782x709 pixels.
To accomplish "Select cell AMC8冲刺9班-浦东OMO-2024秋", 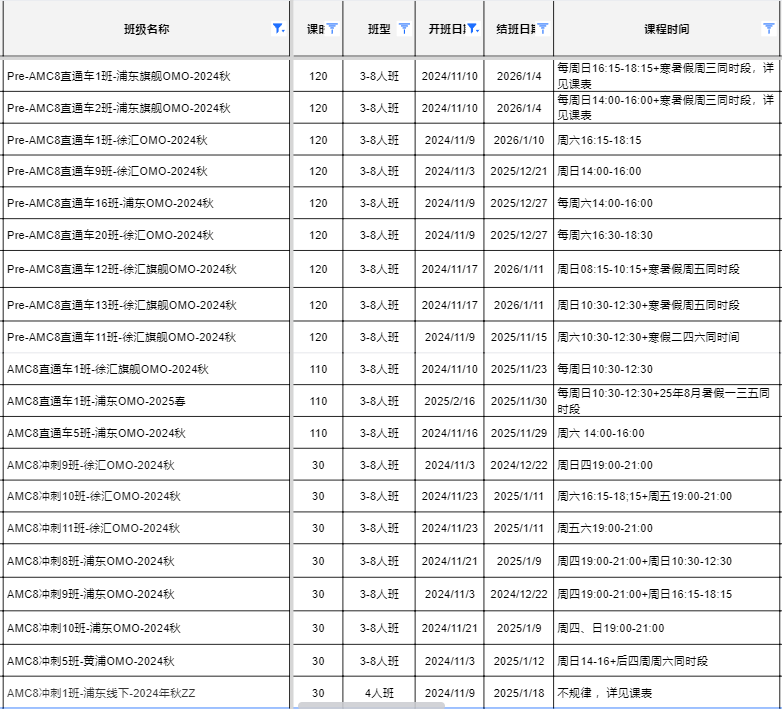I will coord(146,594).
